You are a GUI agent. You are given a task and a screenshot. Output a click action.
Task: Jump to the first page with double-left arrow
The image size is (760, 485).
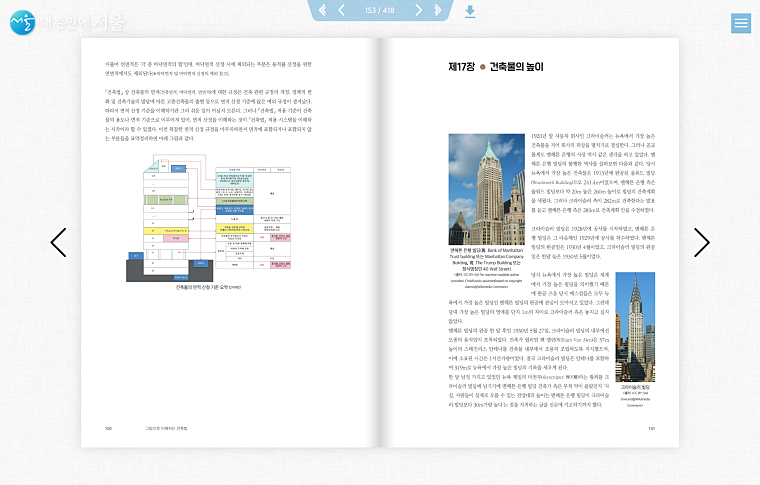[x=322, y=10]
